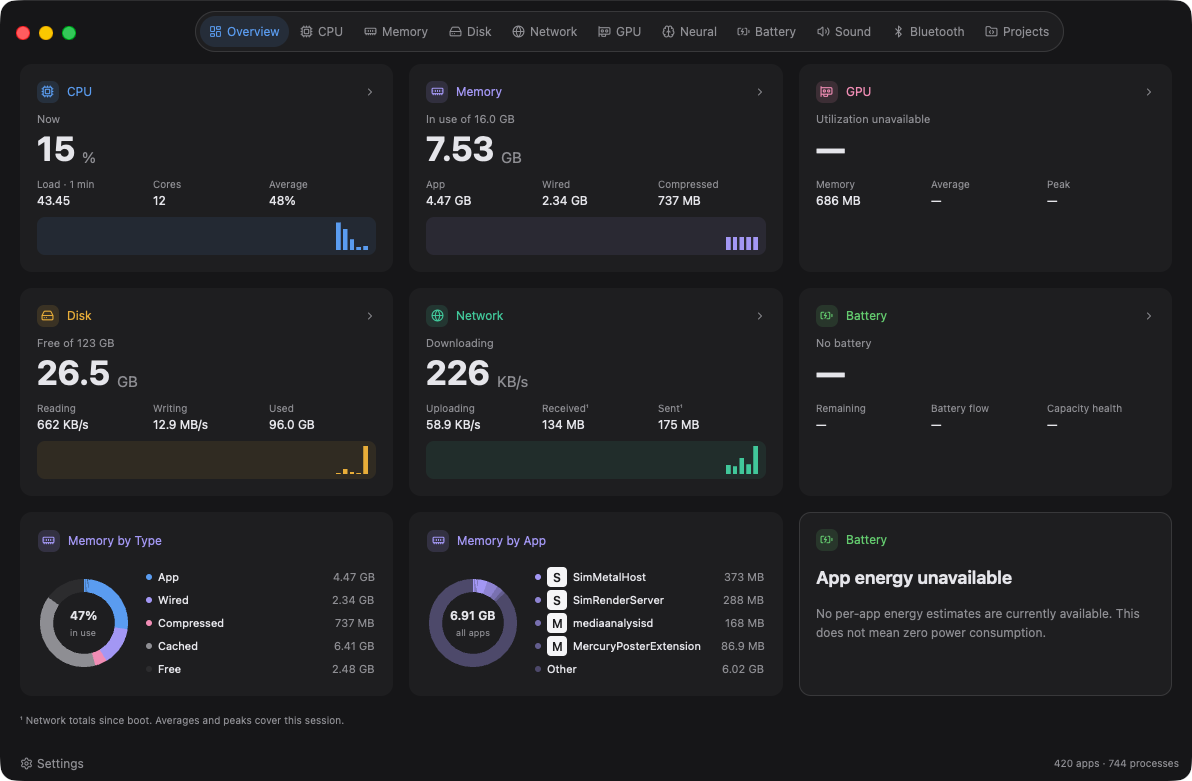Open the Memory card chevron
Screen dimensions: 1192x781
coord(759,92)
